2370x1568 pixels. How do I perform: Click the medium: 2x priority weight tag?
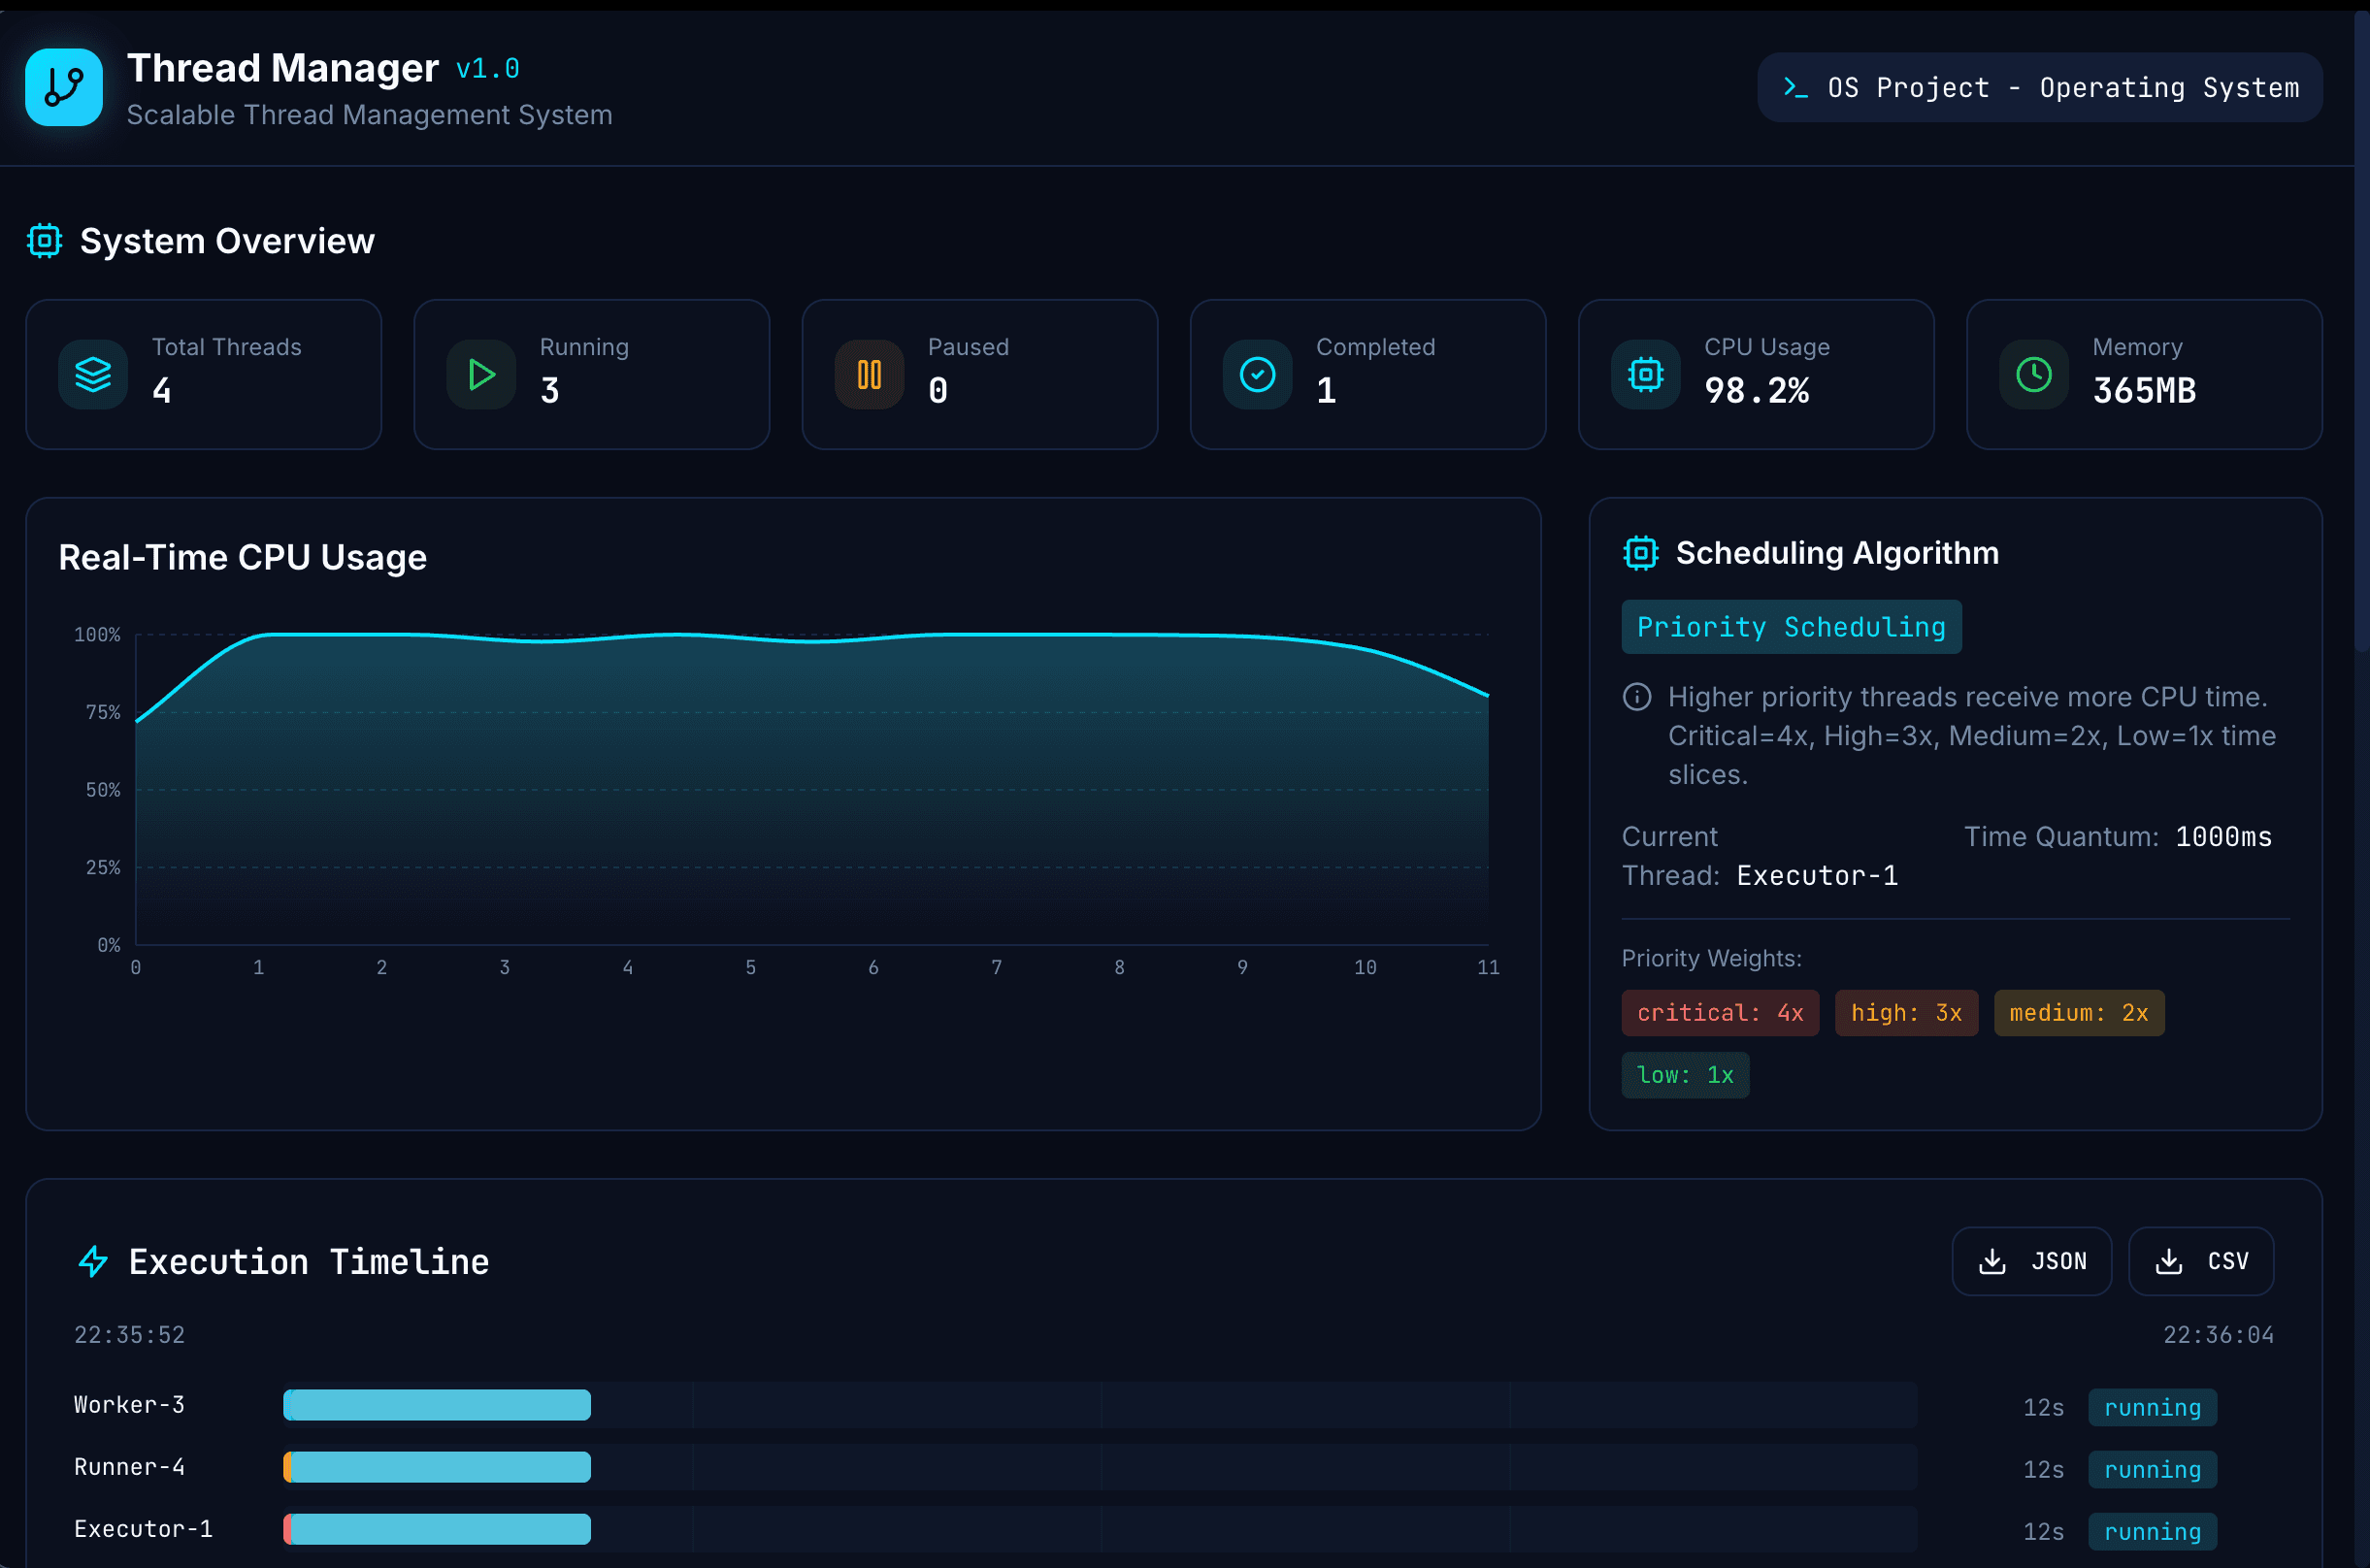[x=2078, y=1013]
